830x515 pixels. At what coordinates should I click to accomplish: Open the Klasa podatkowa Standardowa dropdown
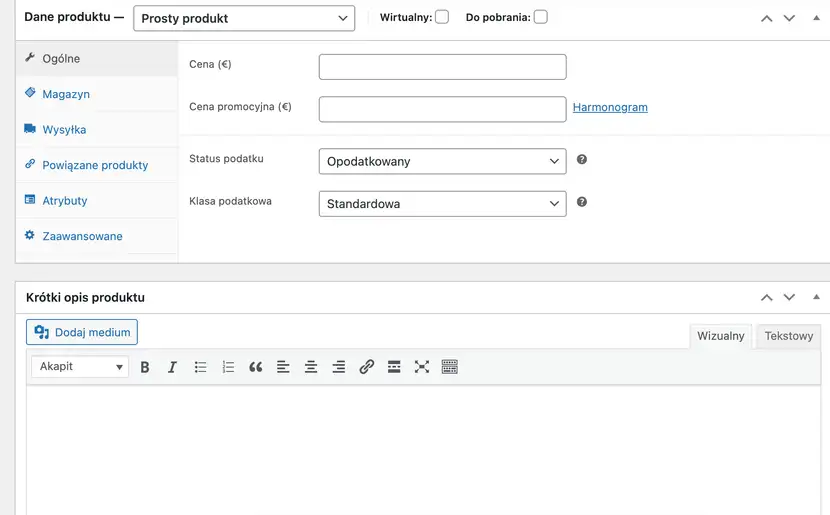[443, 204]
